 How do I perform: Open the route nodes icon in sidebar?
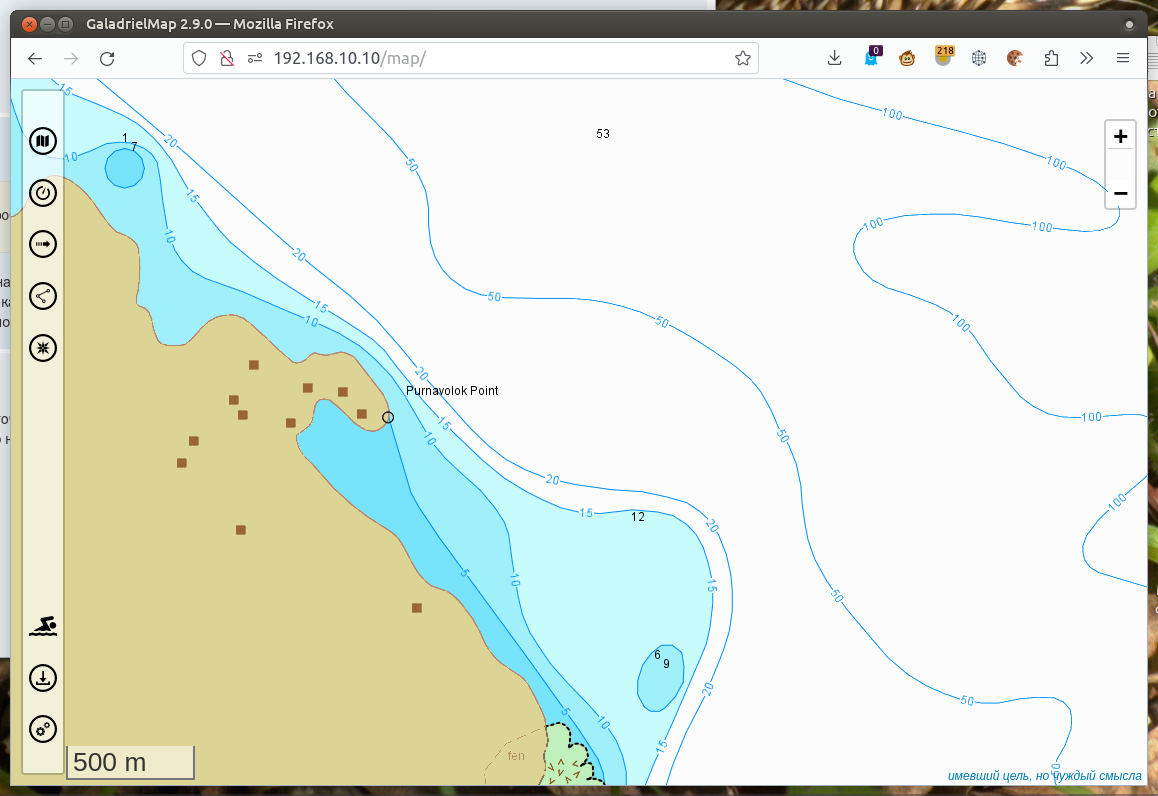[x=42, y=296]
